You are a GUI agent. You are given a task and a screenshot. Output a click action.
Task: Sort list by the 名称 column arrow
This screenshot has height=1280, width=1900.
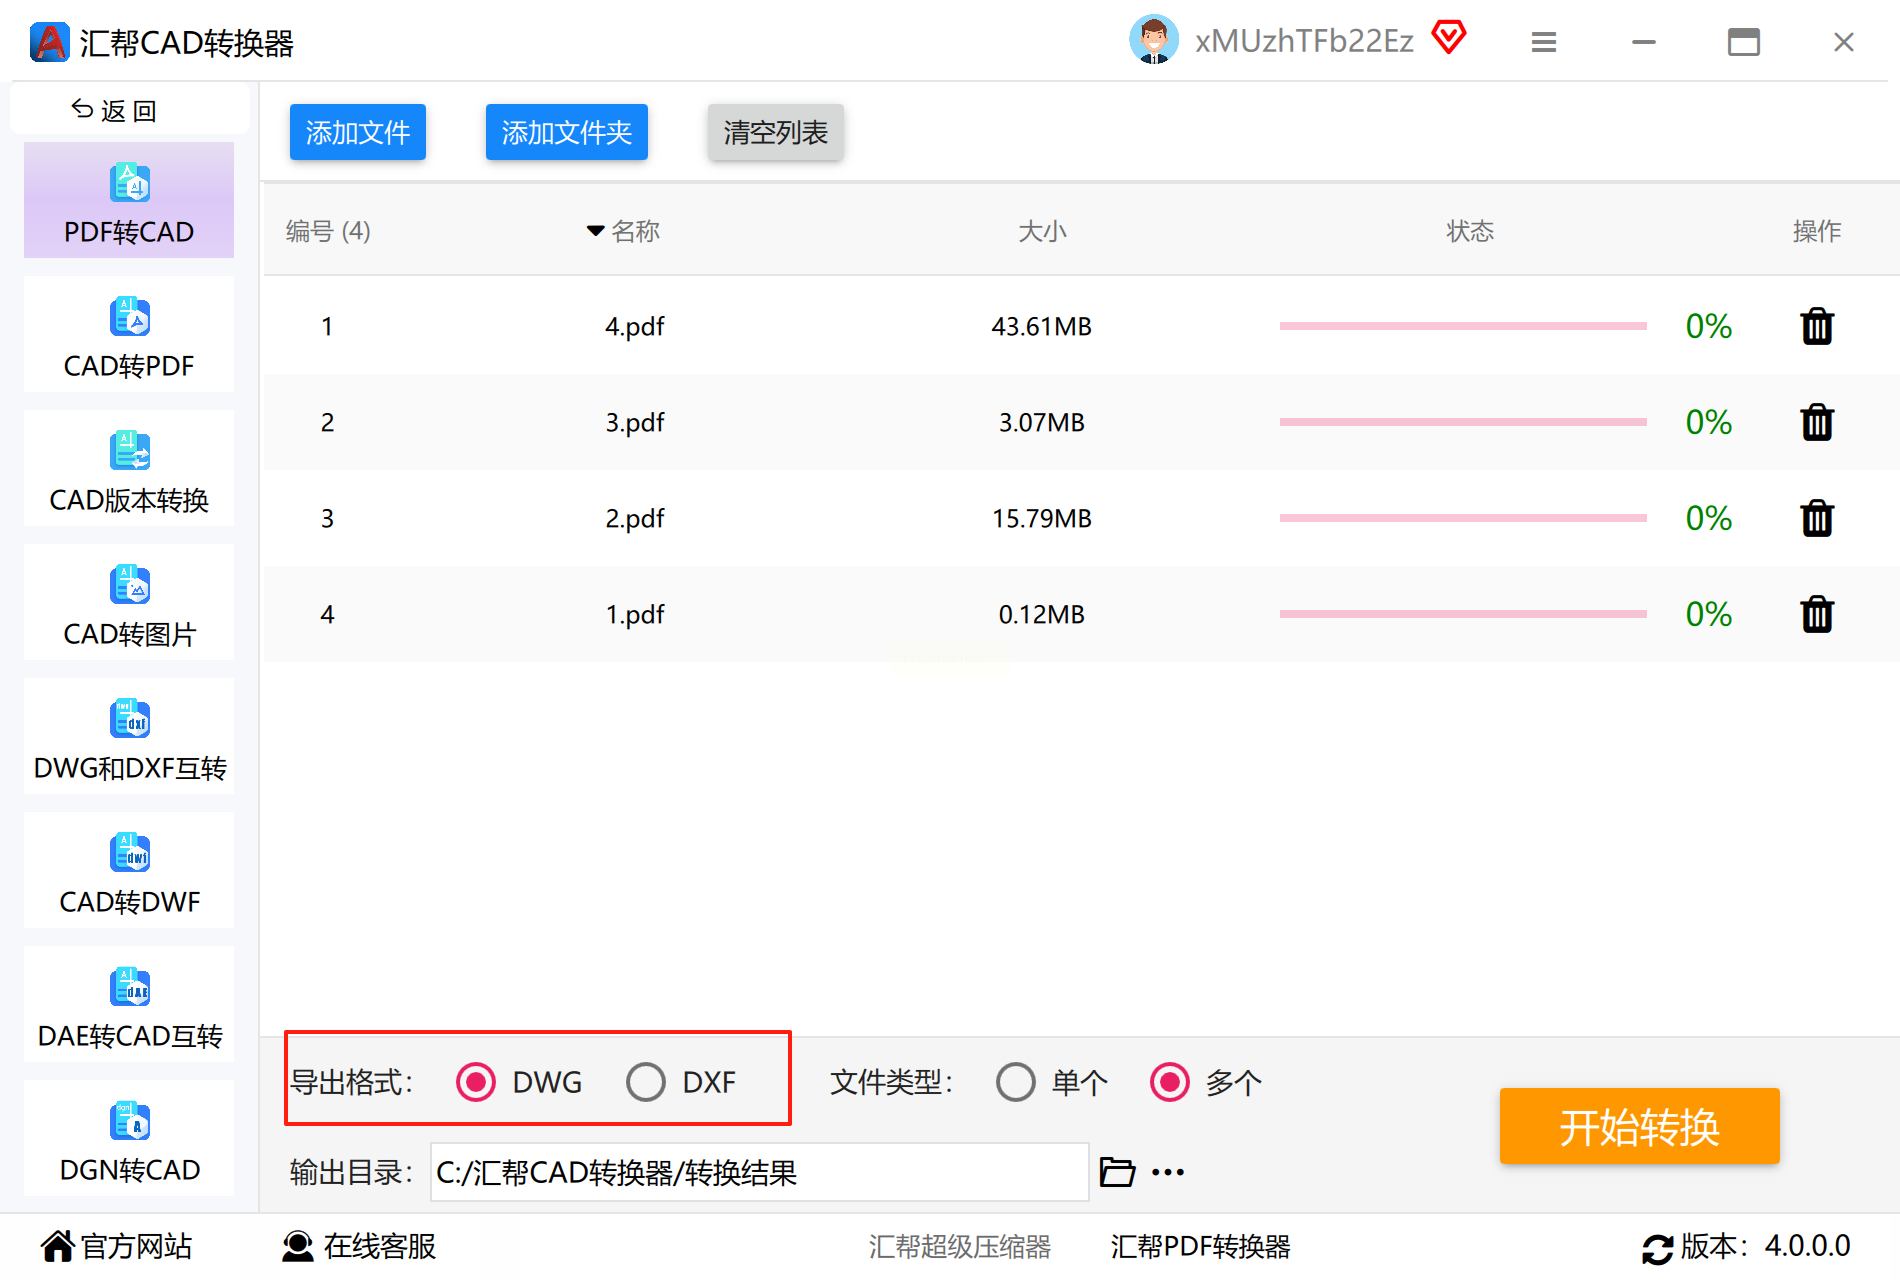click(595, 231)
